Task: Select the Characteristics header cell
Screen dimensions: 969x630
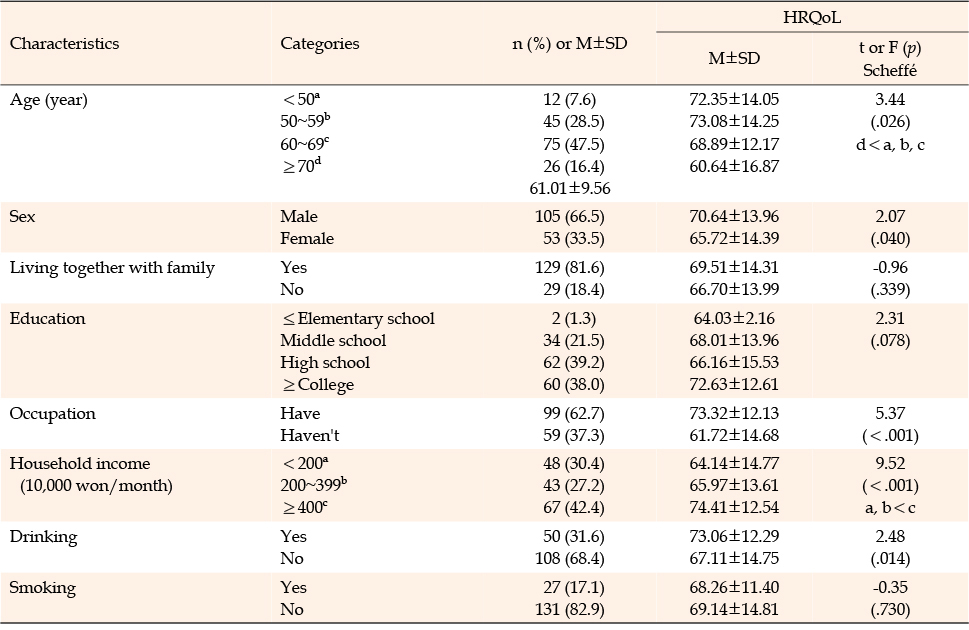Action: [64, 43]
